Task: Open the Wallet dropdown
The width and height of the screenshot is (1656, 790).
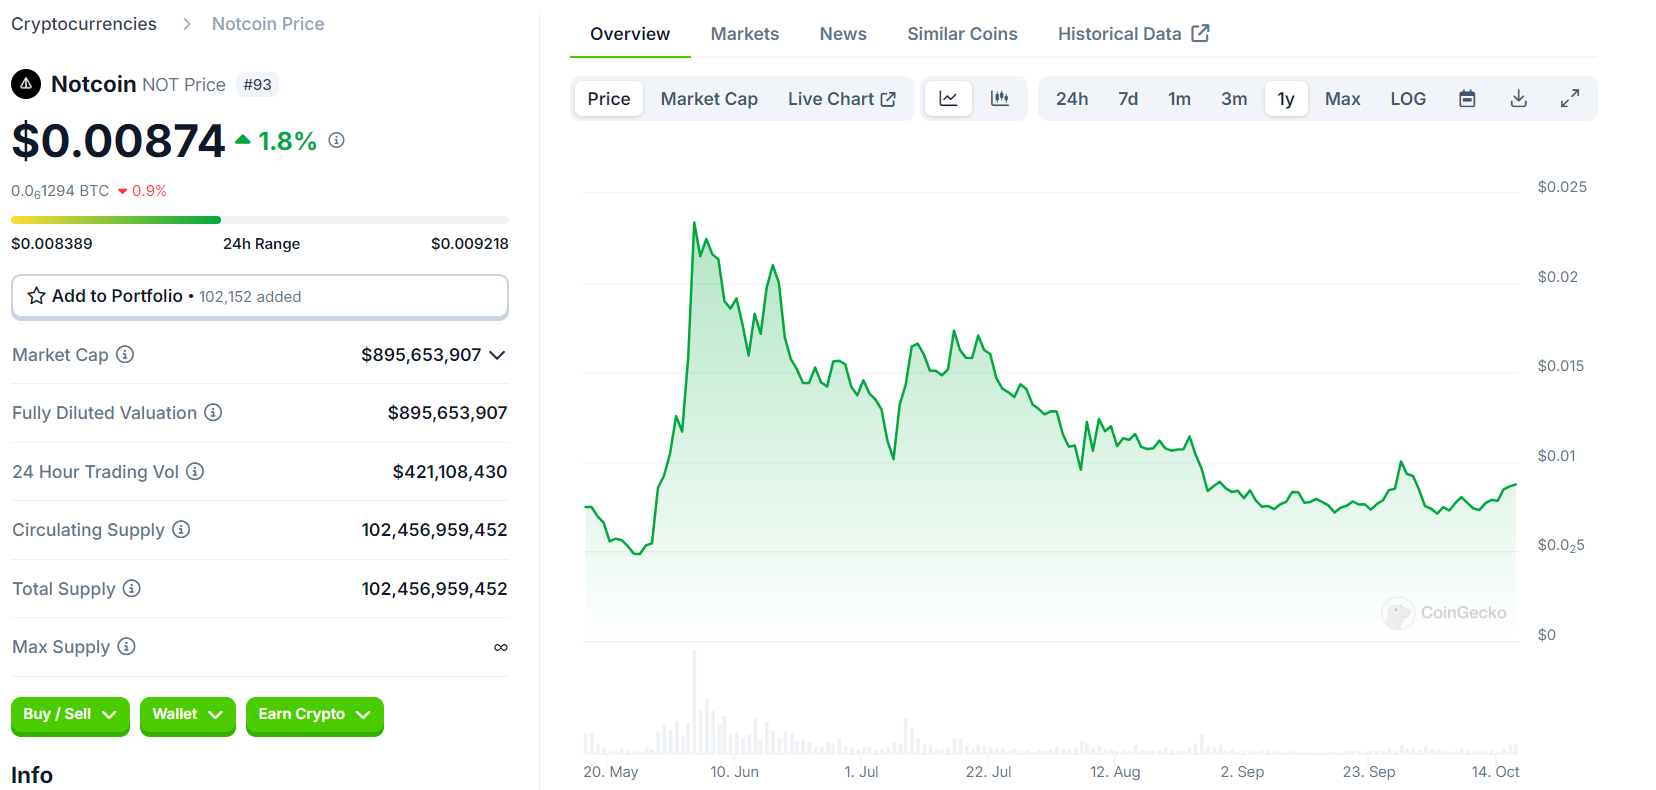Action: (188, 715)
